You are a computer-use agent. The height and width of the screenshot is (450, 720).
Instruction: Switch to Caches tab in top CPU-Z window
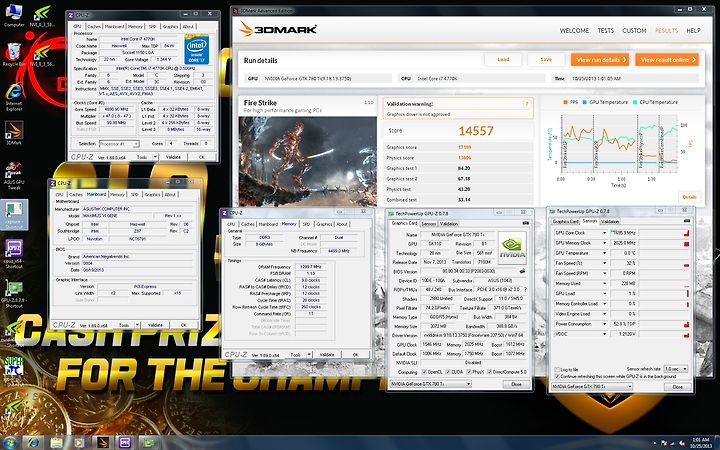(94, 27)
